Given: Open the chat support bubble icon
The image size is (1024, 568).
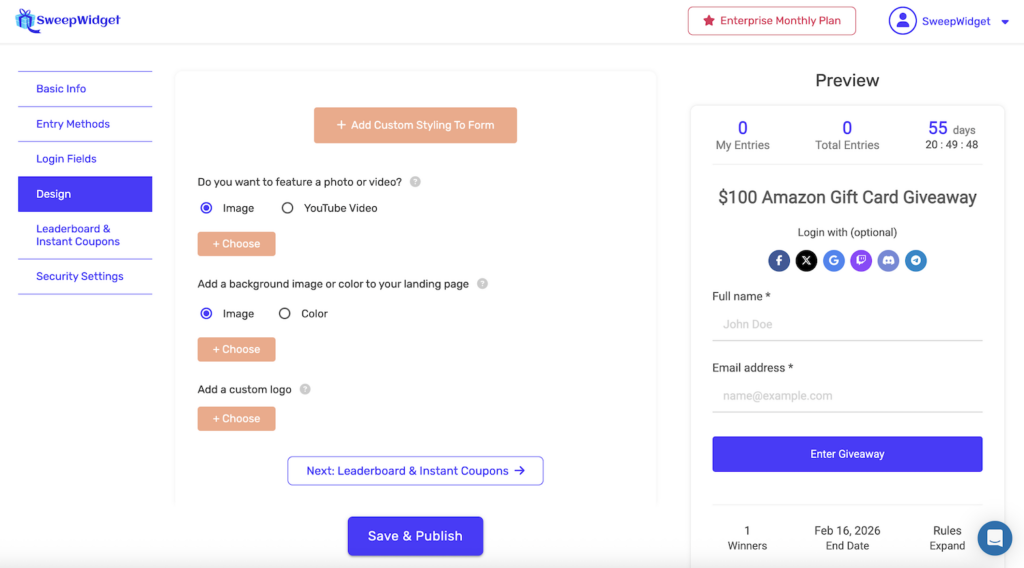Looking at the screenshot, I should (994, 538).
